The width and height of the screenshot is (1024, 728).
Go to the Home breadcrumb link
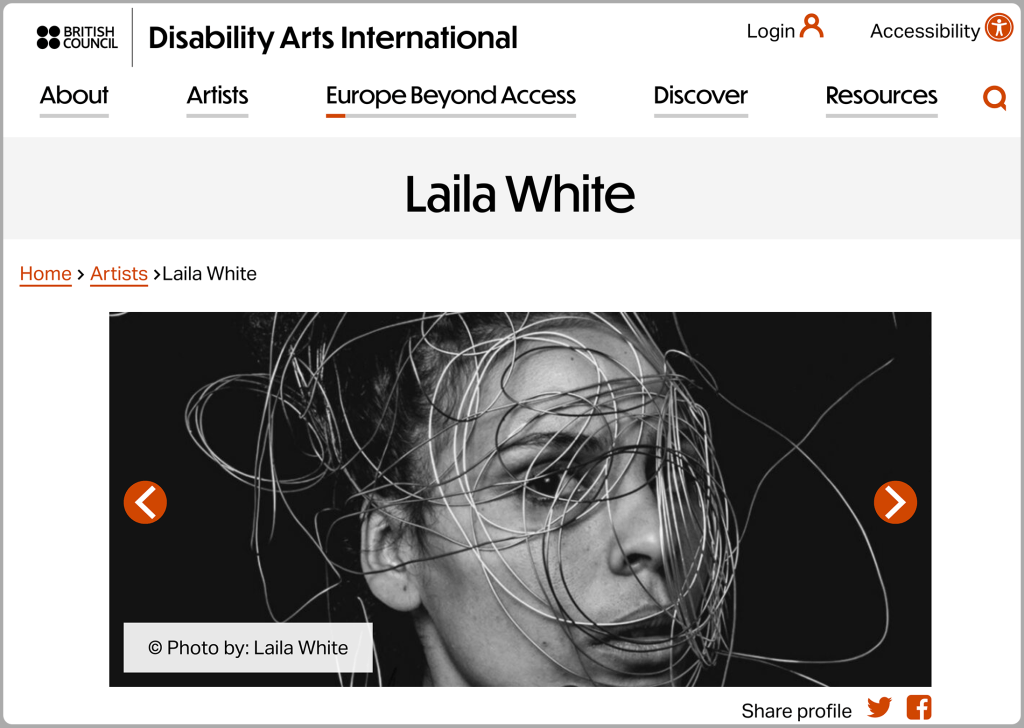coord(46,274)
